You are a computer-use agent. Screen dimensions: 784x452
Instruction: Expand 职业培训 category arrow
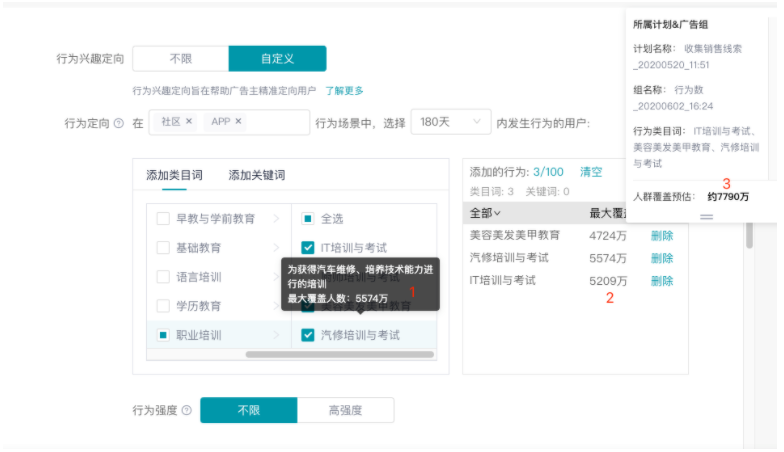276,335
